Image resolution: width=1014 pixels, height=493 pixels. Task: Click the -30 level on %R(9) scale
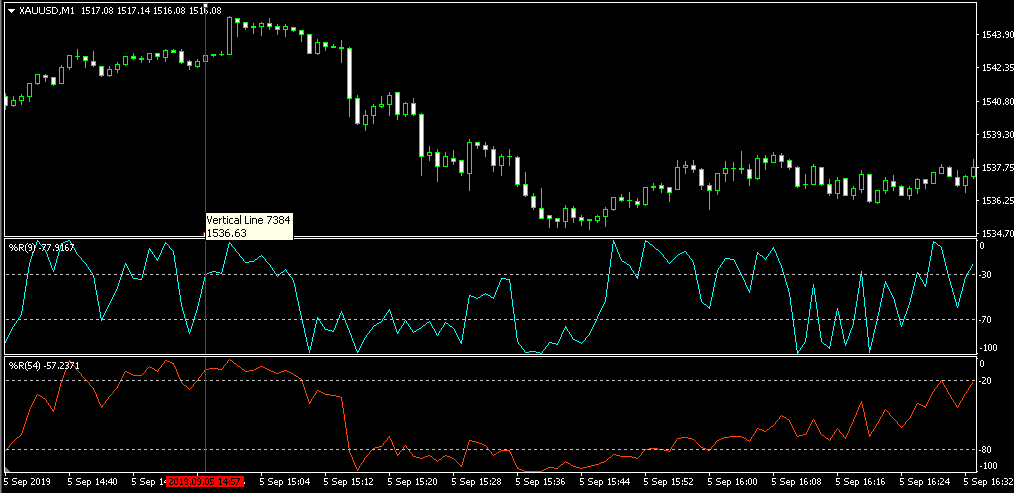tap(986, 275)
